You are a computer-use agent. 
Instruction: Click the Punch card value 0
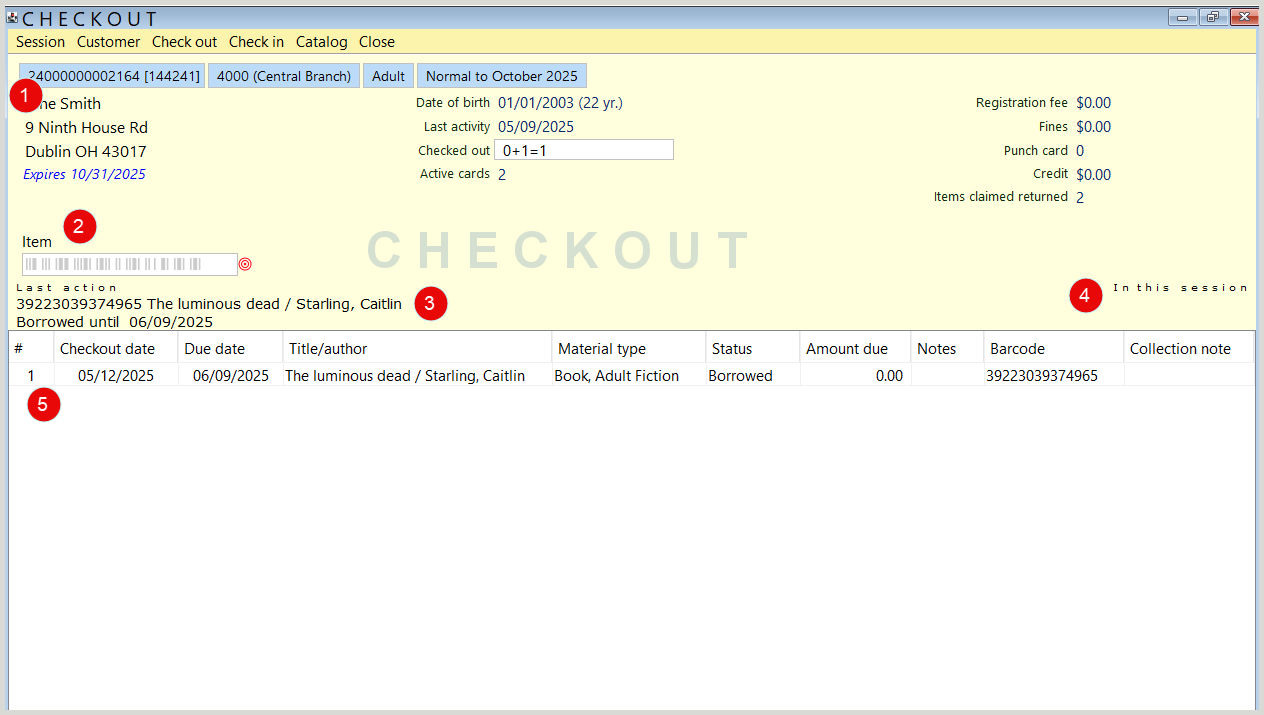(x=1080, y=151)
